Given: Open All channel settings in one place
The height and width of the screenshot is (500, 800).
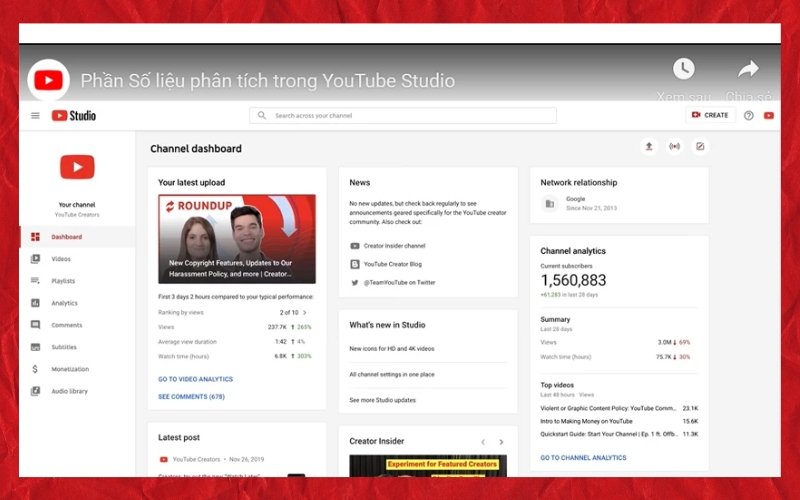Looking at the screenshot, I should [x=392, y=374].
